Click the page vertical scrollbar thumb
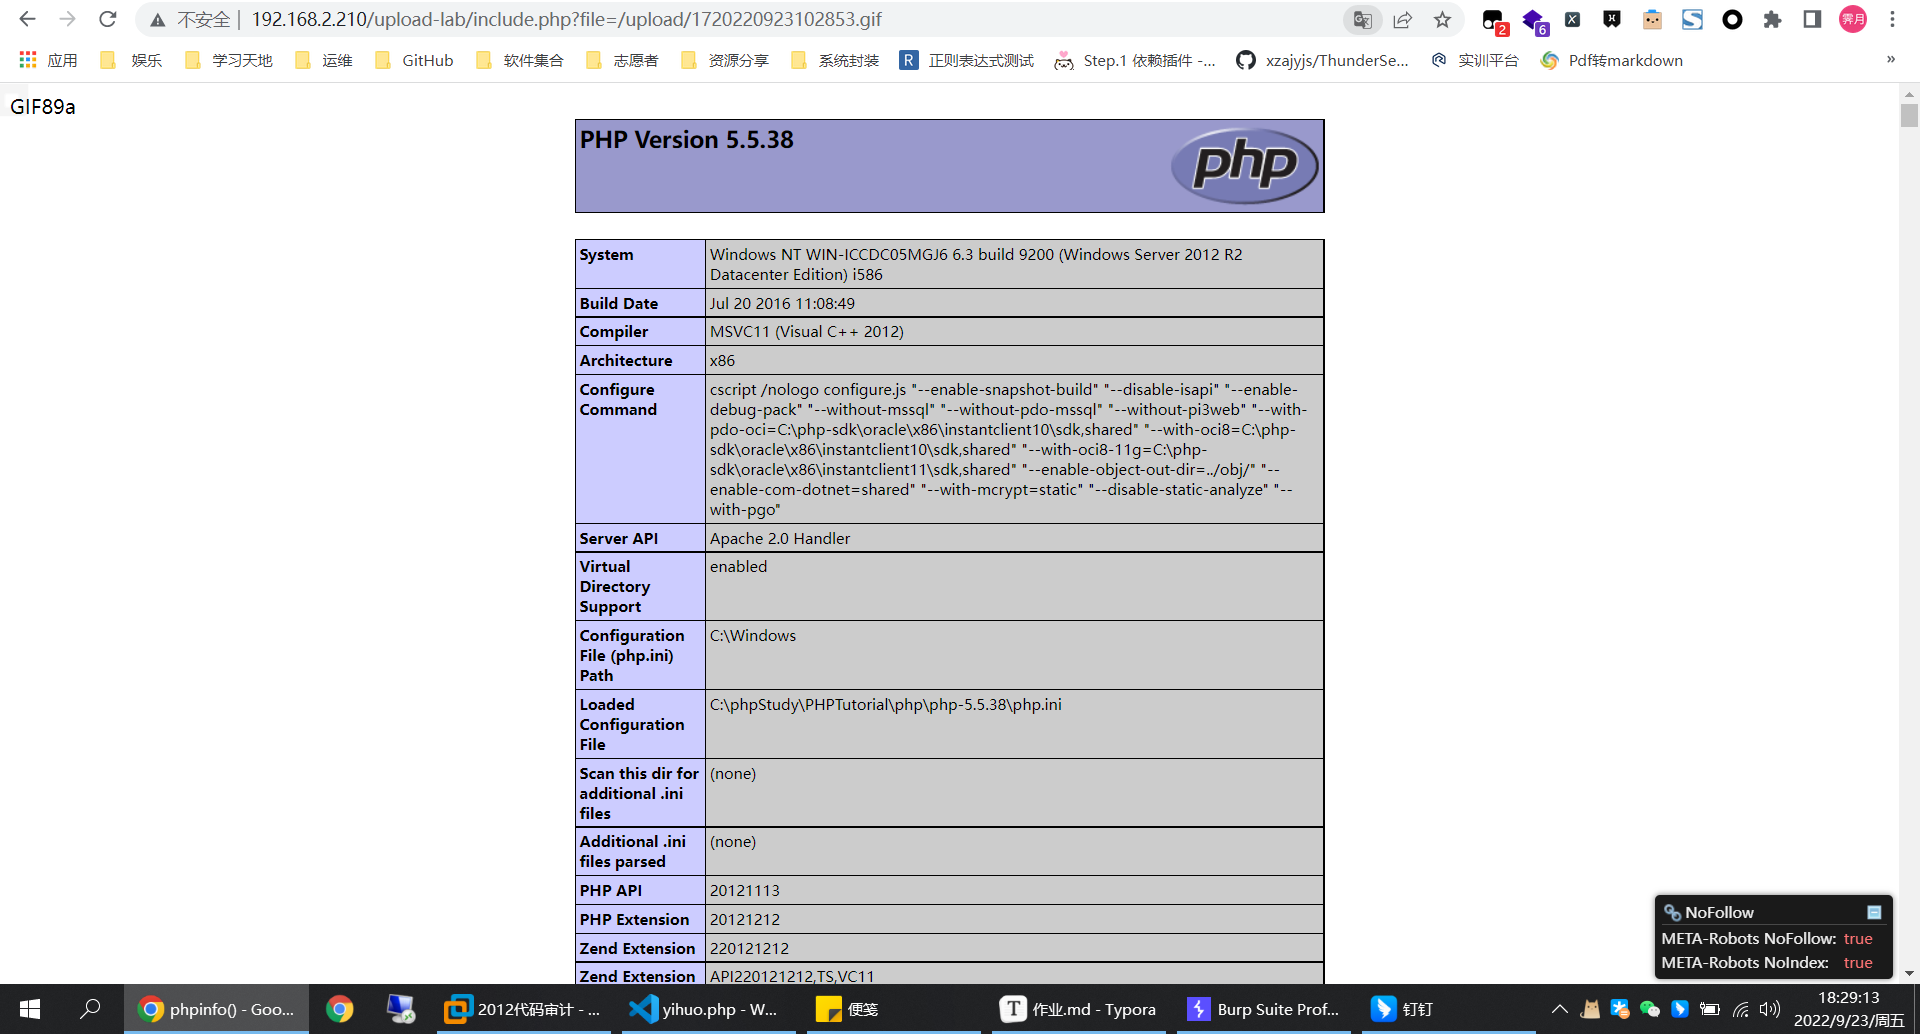Image resolution: width=1920 pixels, height=1034 pixels. pos(1909,116)
